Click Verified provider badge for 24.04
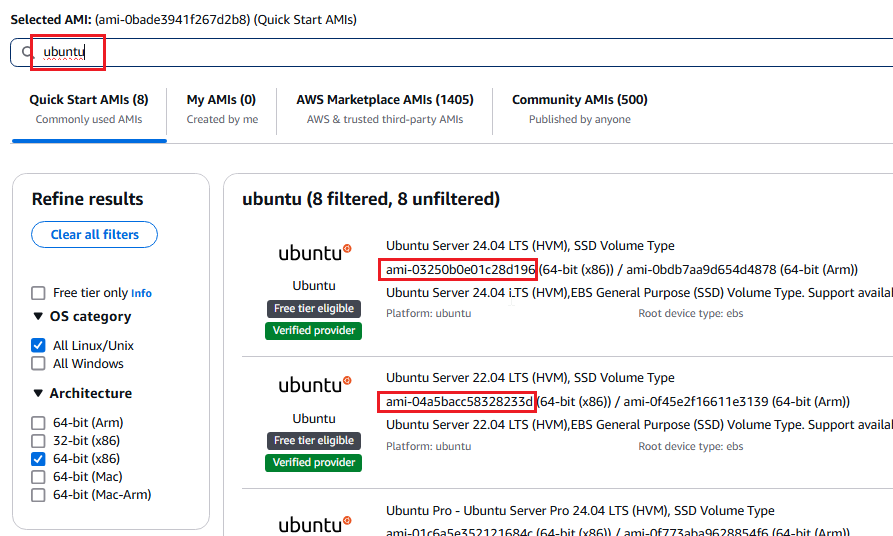Viewport: 893px width, 536px height. (x=313, y=331)
